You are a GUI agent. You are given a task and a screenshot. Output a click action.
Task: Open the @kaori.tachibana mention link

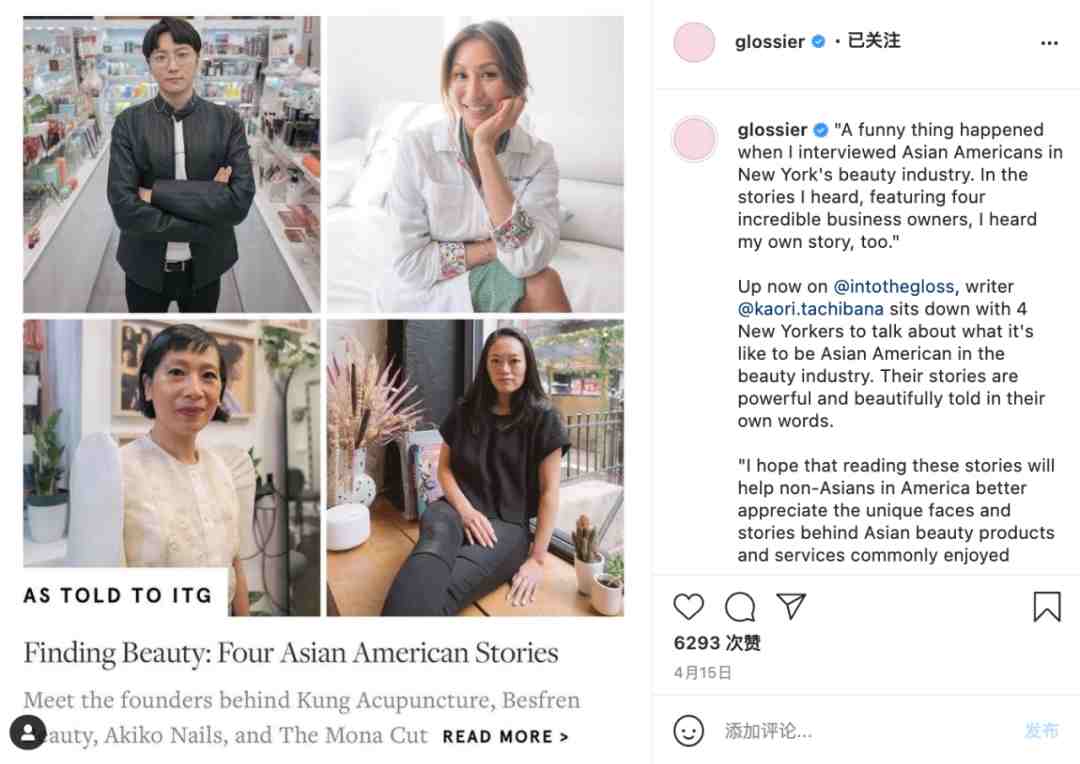[x=811, y=309]
